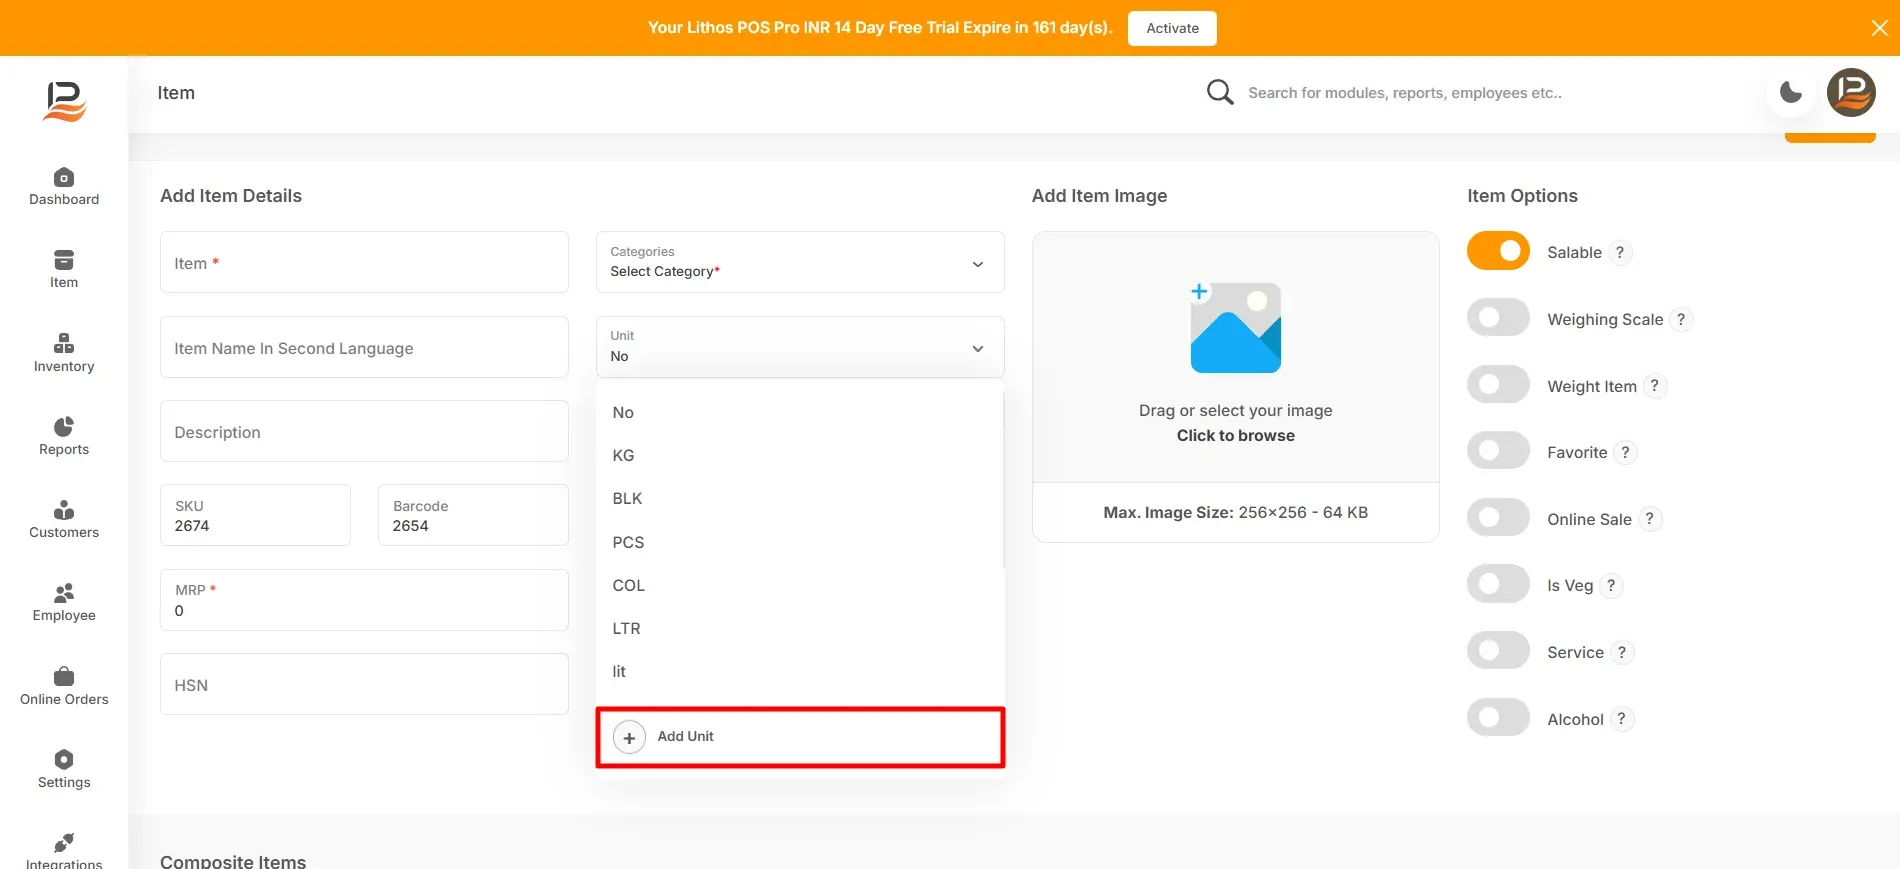The height and width of the screenshot is (869, 1900).
Task: Click the Activate trial button
Action: (x=1172, y=28)
